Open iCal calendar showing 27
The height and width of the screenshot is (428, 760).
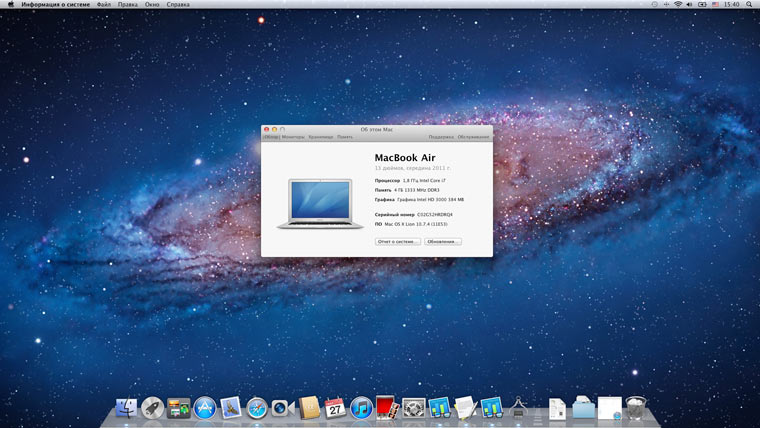335,408
